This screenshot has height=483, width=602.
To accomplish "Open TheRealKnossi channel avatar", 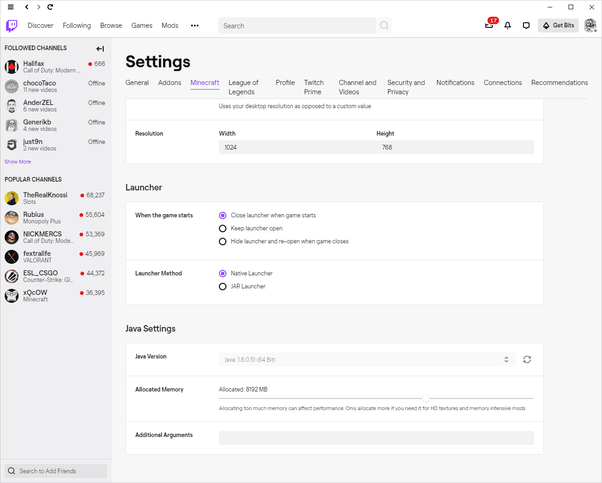I will click(x=12, y=198).
